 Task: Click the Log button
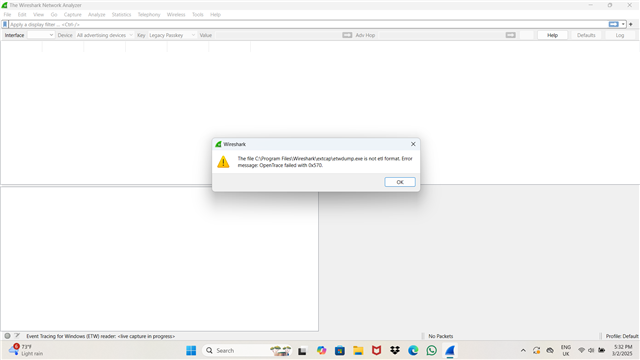(x=620, y=35)
